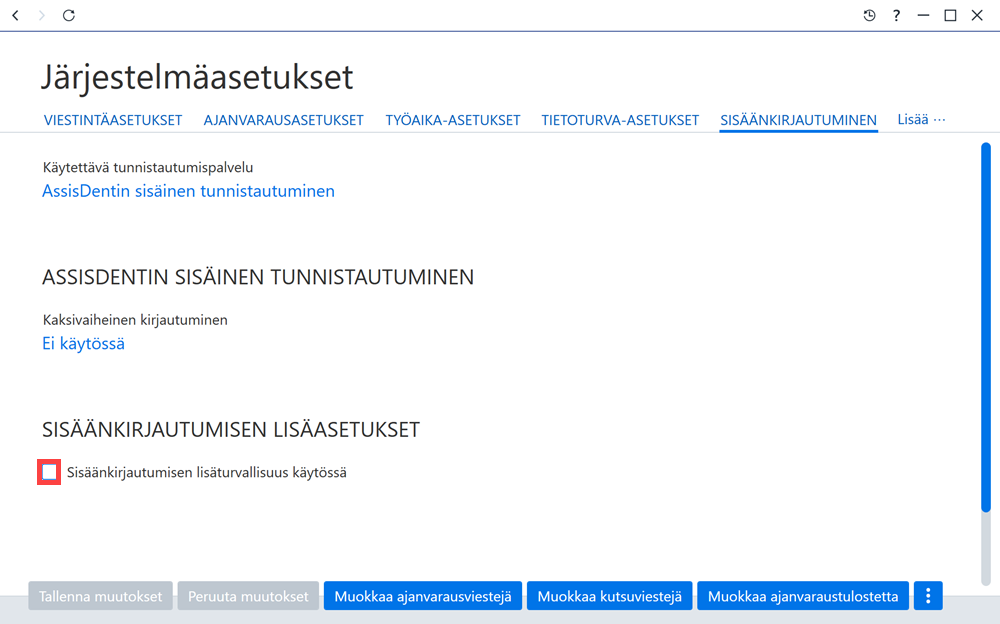Click the vertical scrollbar thumb
1000x624 pixels.
pos(986,327)
